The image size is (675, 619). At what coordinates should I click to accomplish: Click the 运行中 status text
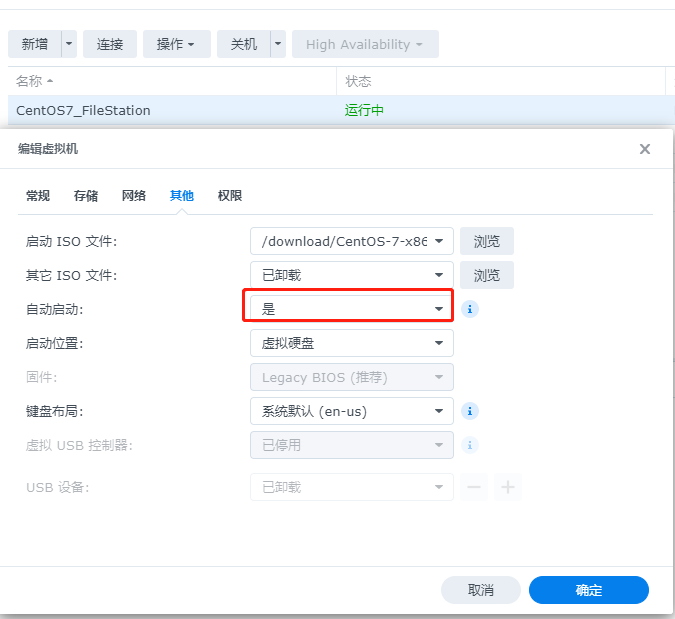pos(364,110)
